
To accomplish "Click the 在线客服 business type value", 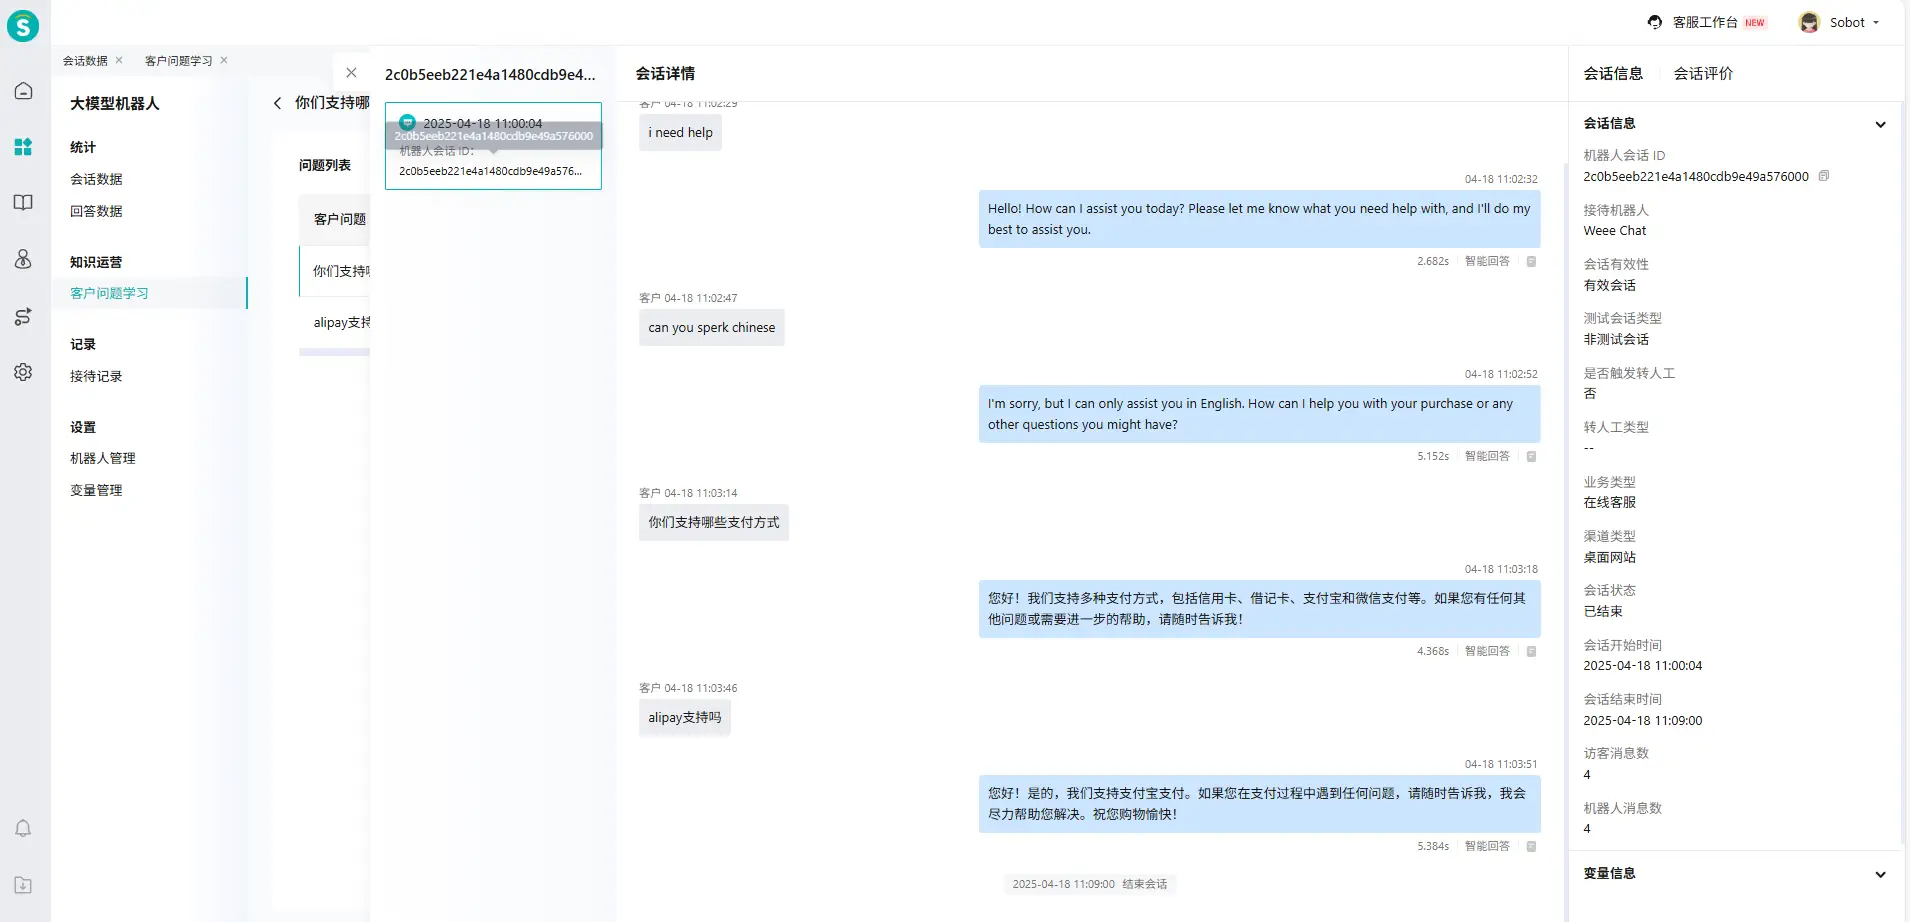I will point(1609,503).
